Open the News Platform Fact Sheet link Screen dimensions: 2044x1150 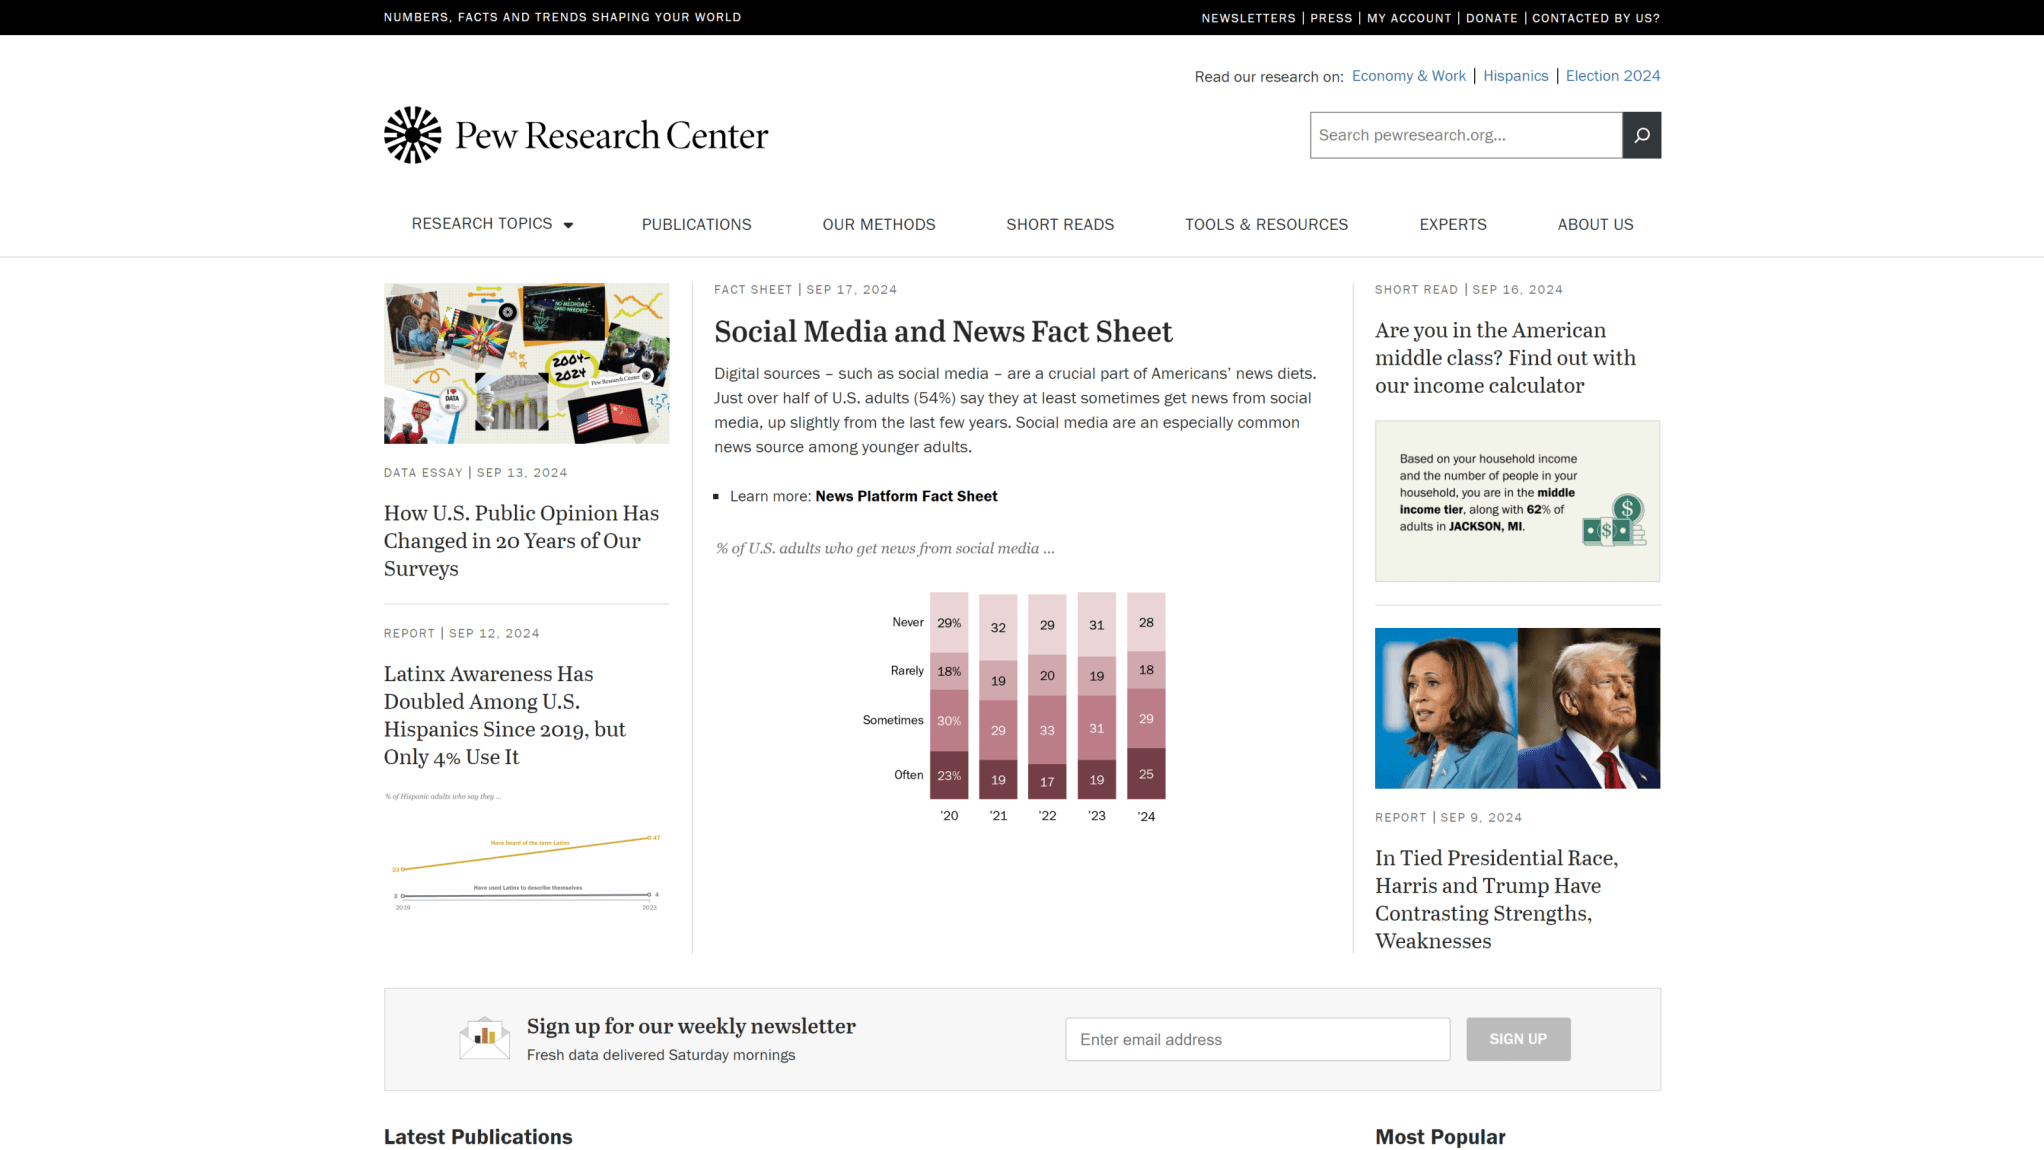pyautogui.click(x=906, y=495)
